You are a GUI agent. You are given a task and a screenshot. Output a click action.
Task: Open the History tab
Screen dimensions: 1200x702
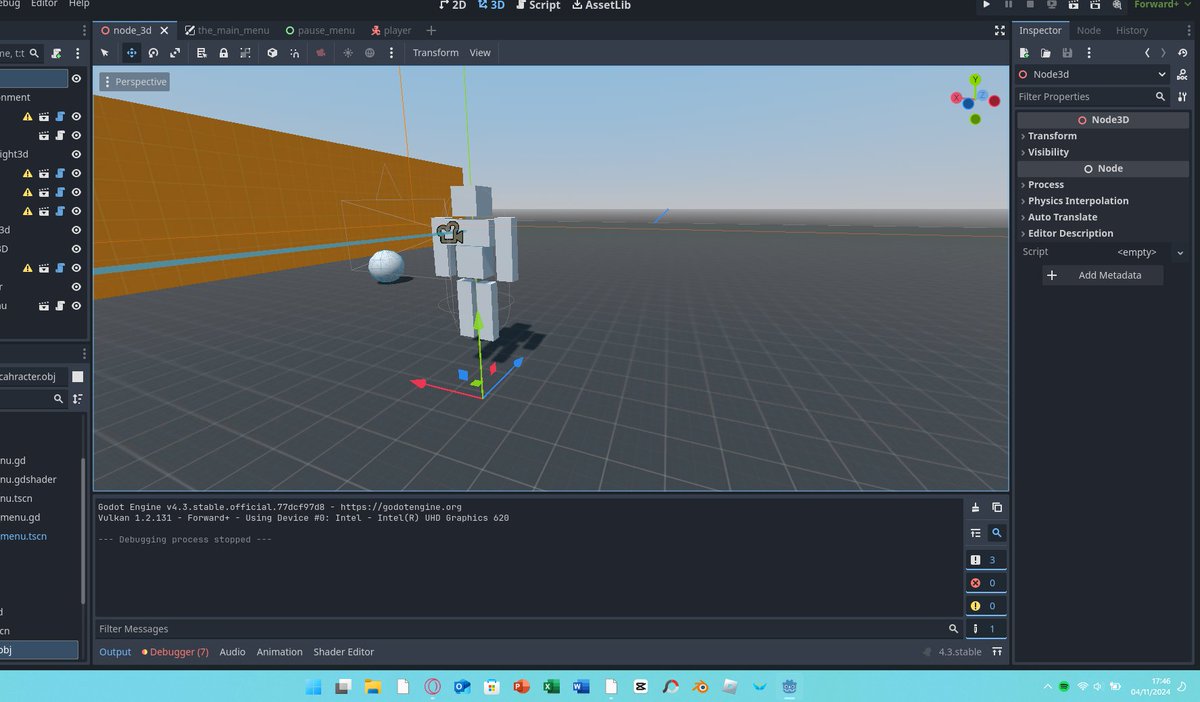[x=1132, y=30]
